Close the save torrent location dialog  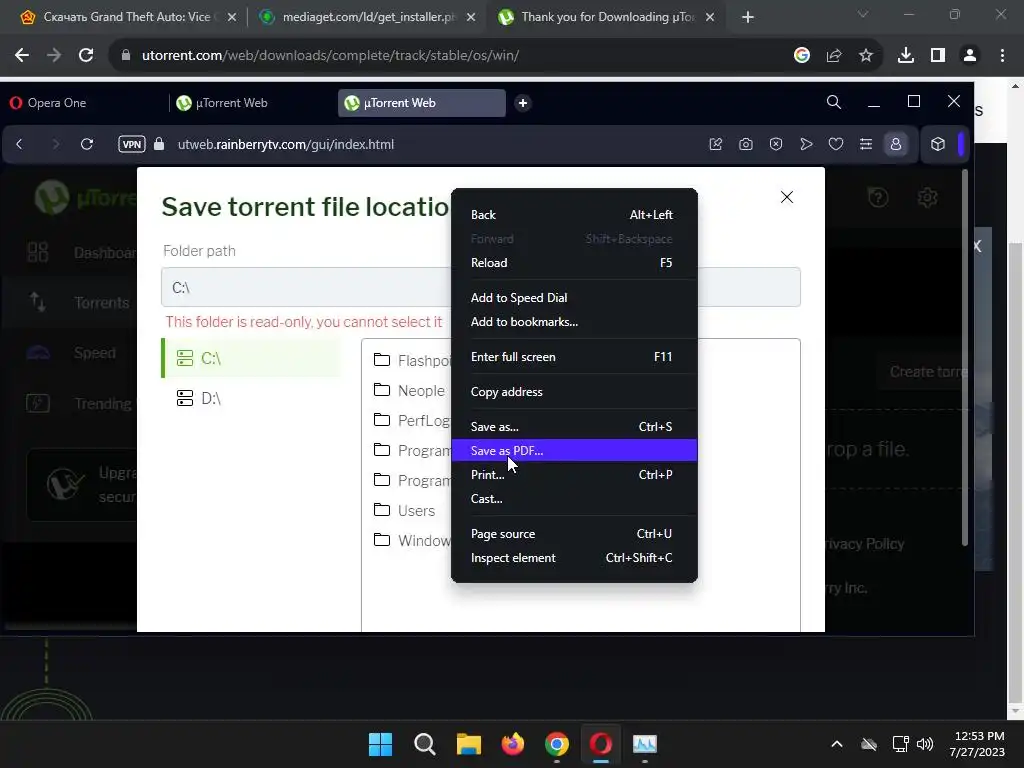point(787,197)
